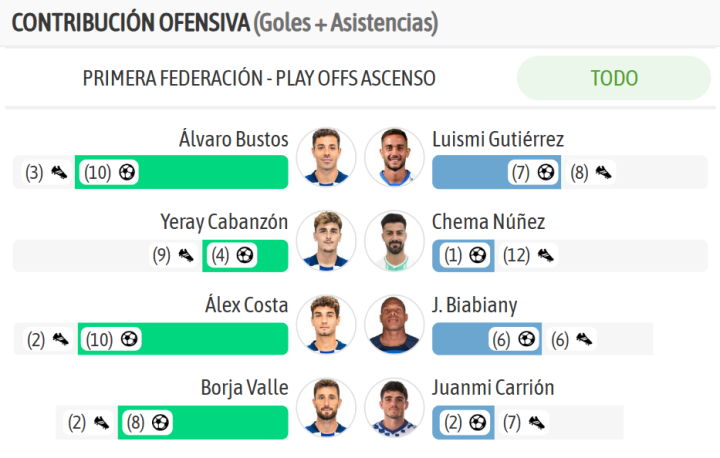Screen dimensions: 720x458
Task: Click Chema Núñez's name link
Action: [489, 222]
